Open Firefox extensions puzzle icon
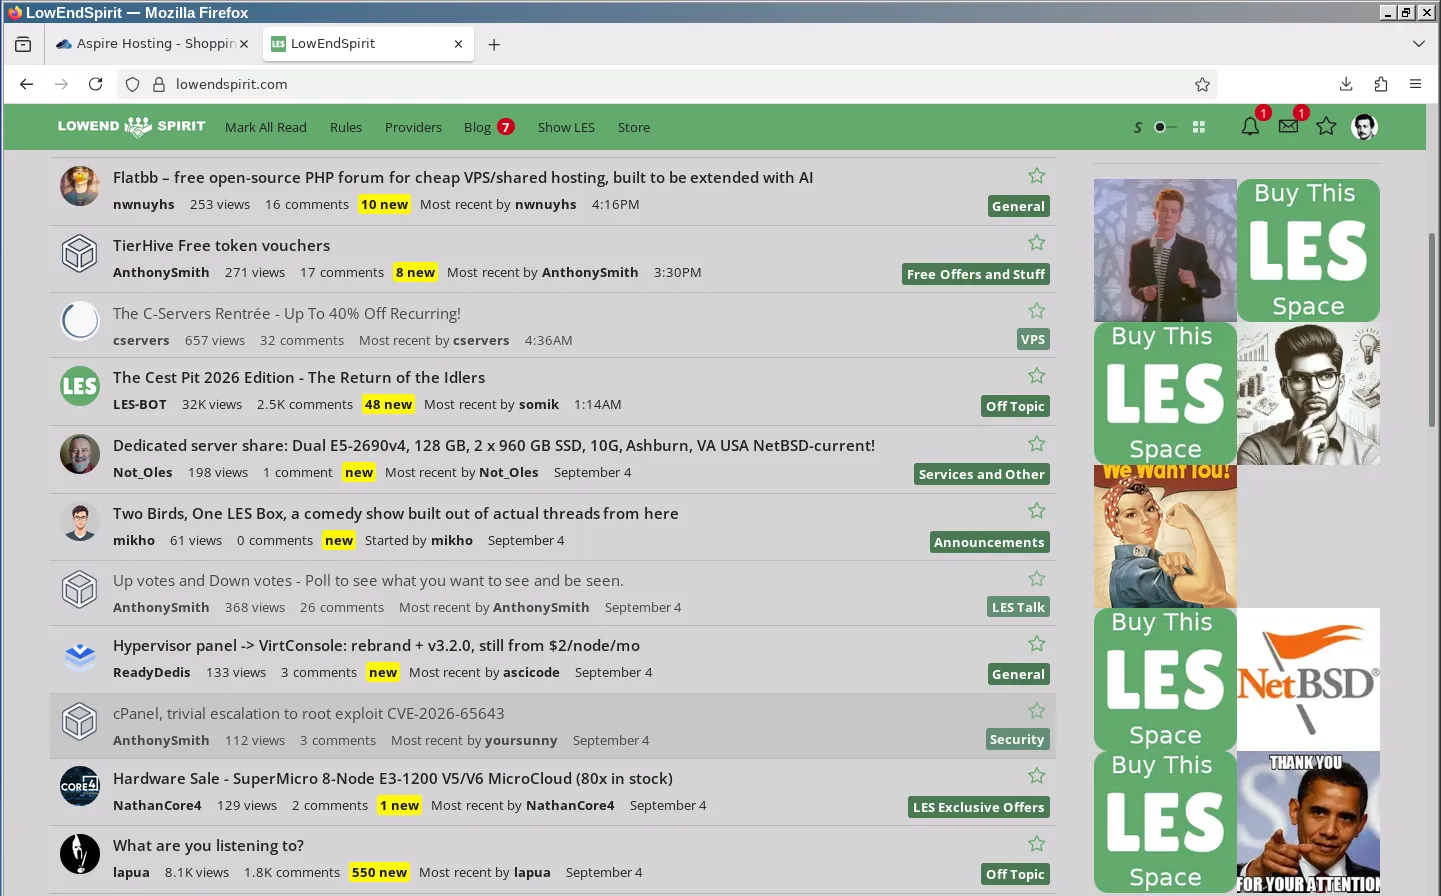 (1381, 84)
